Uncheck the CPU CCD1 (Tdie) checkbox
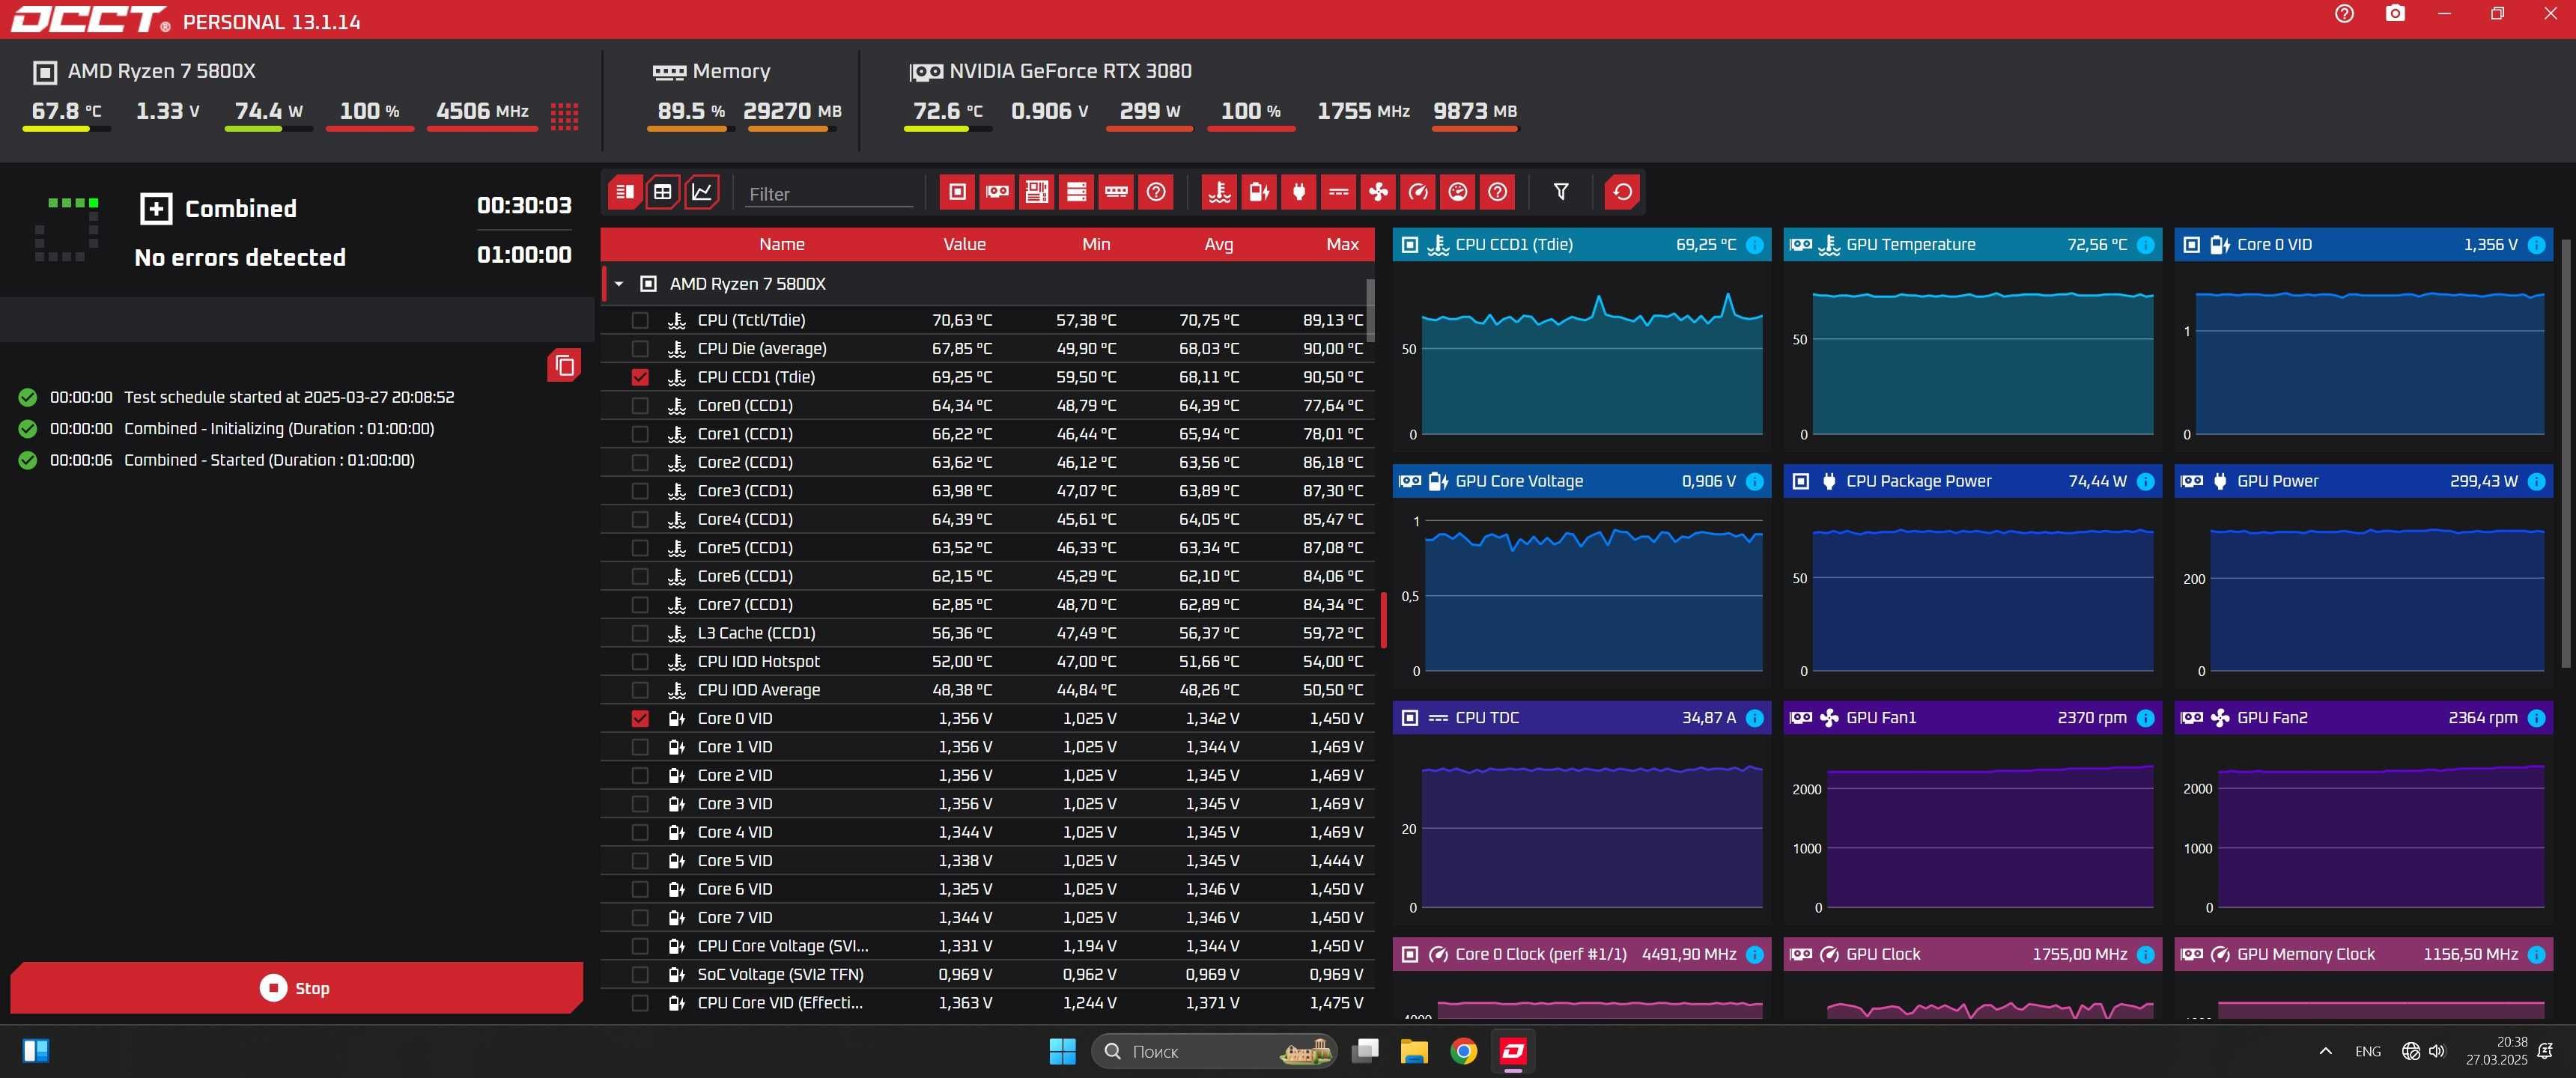 640,378
